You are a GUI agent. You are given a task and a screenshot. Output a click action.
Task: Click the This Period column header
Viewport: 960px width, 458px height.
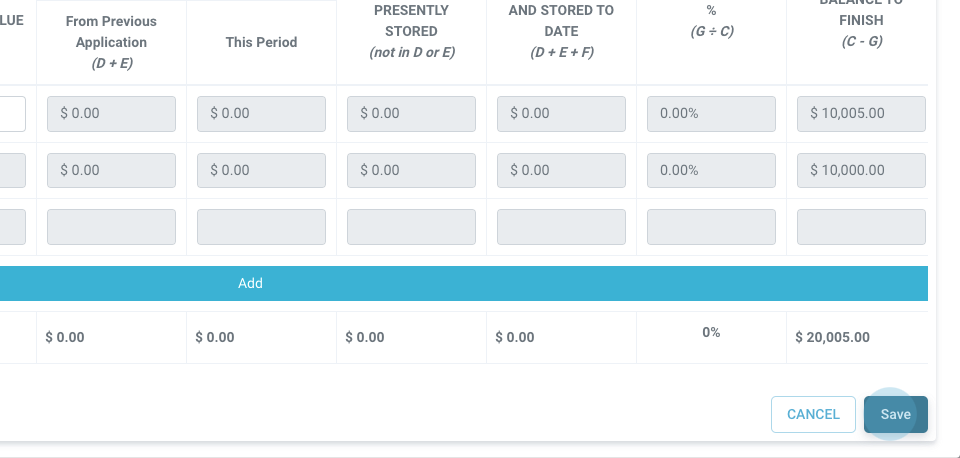click(x=261, y=42)
